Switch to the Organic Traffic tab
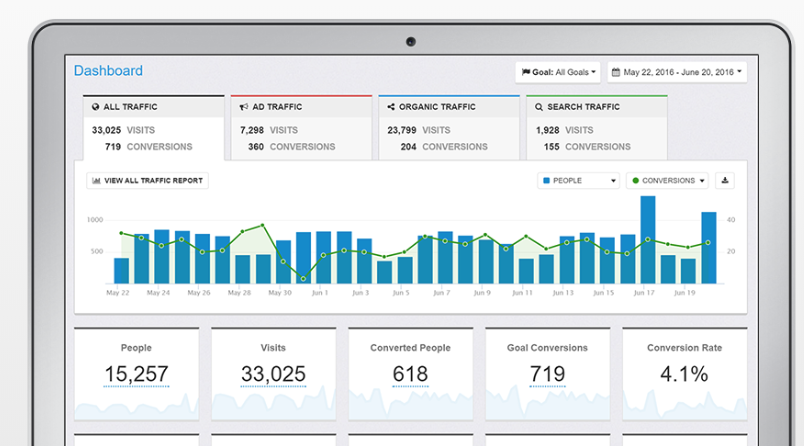The image size is (804, 446). 448,127
